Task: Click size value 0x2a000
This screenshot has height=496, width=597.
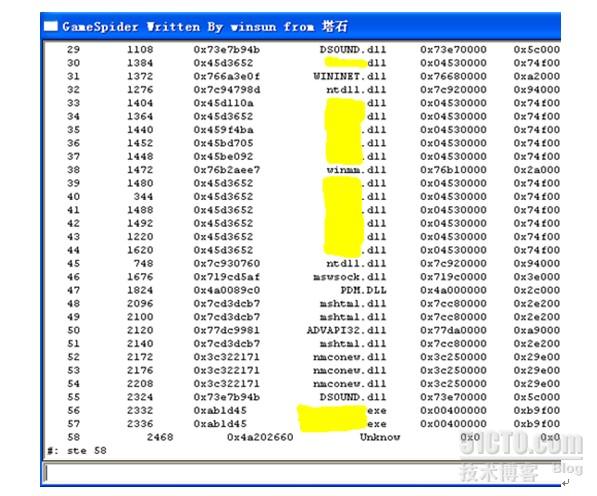Action: coord(536,170)
